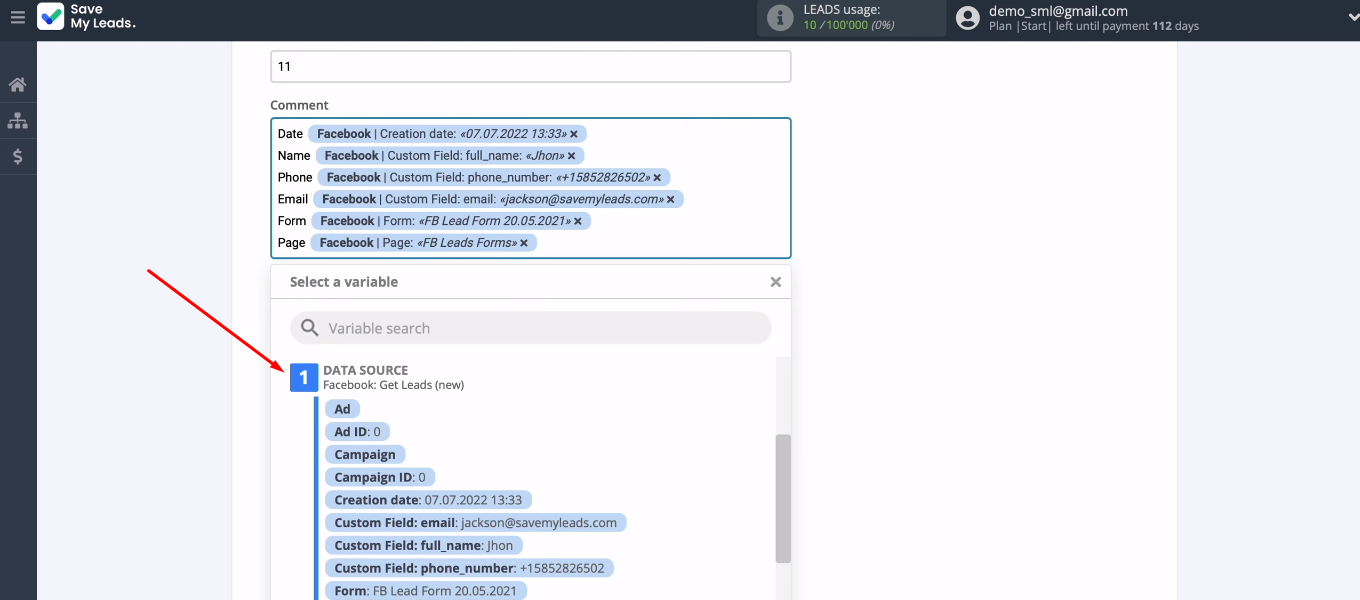
Task: Remove the full_name tag from Comment
Action: (572, 156)
